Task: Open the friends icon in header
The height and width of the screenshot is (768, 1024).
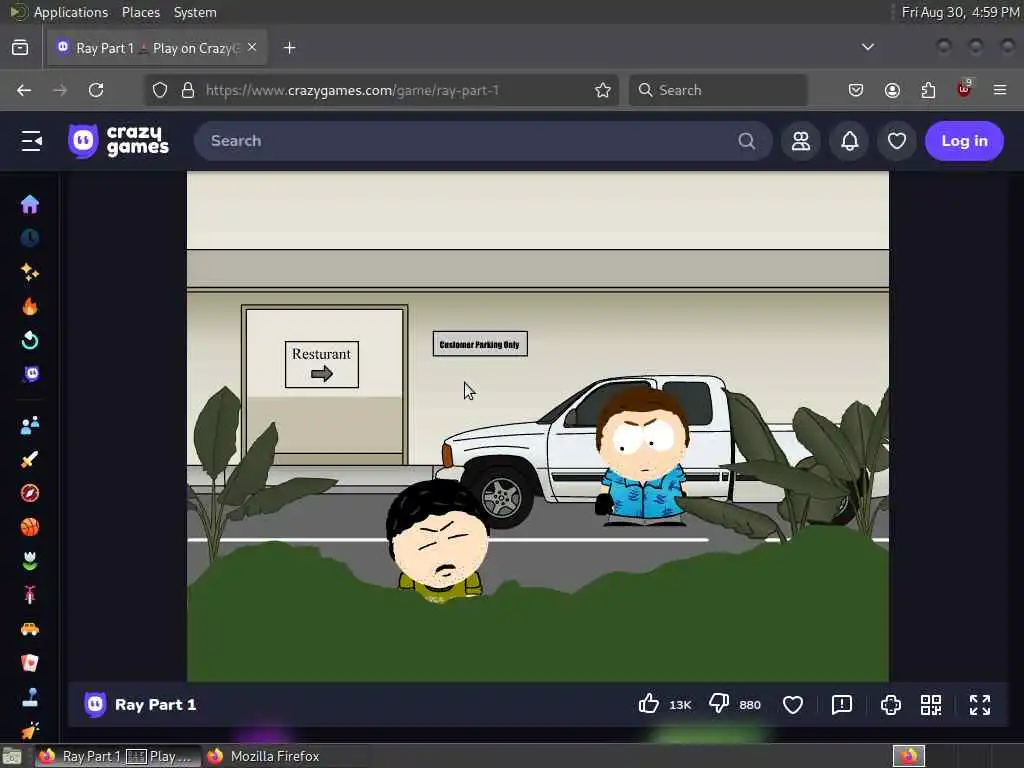Action: pos(801,141)
